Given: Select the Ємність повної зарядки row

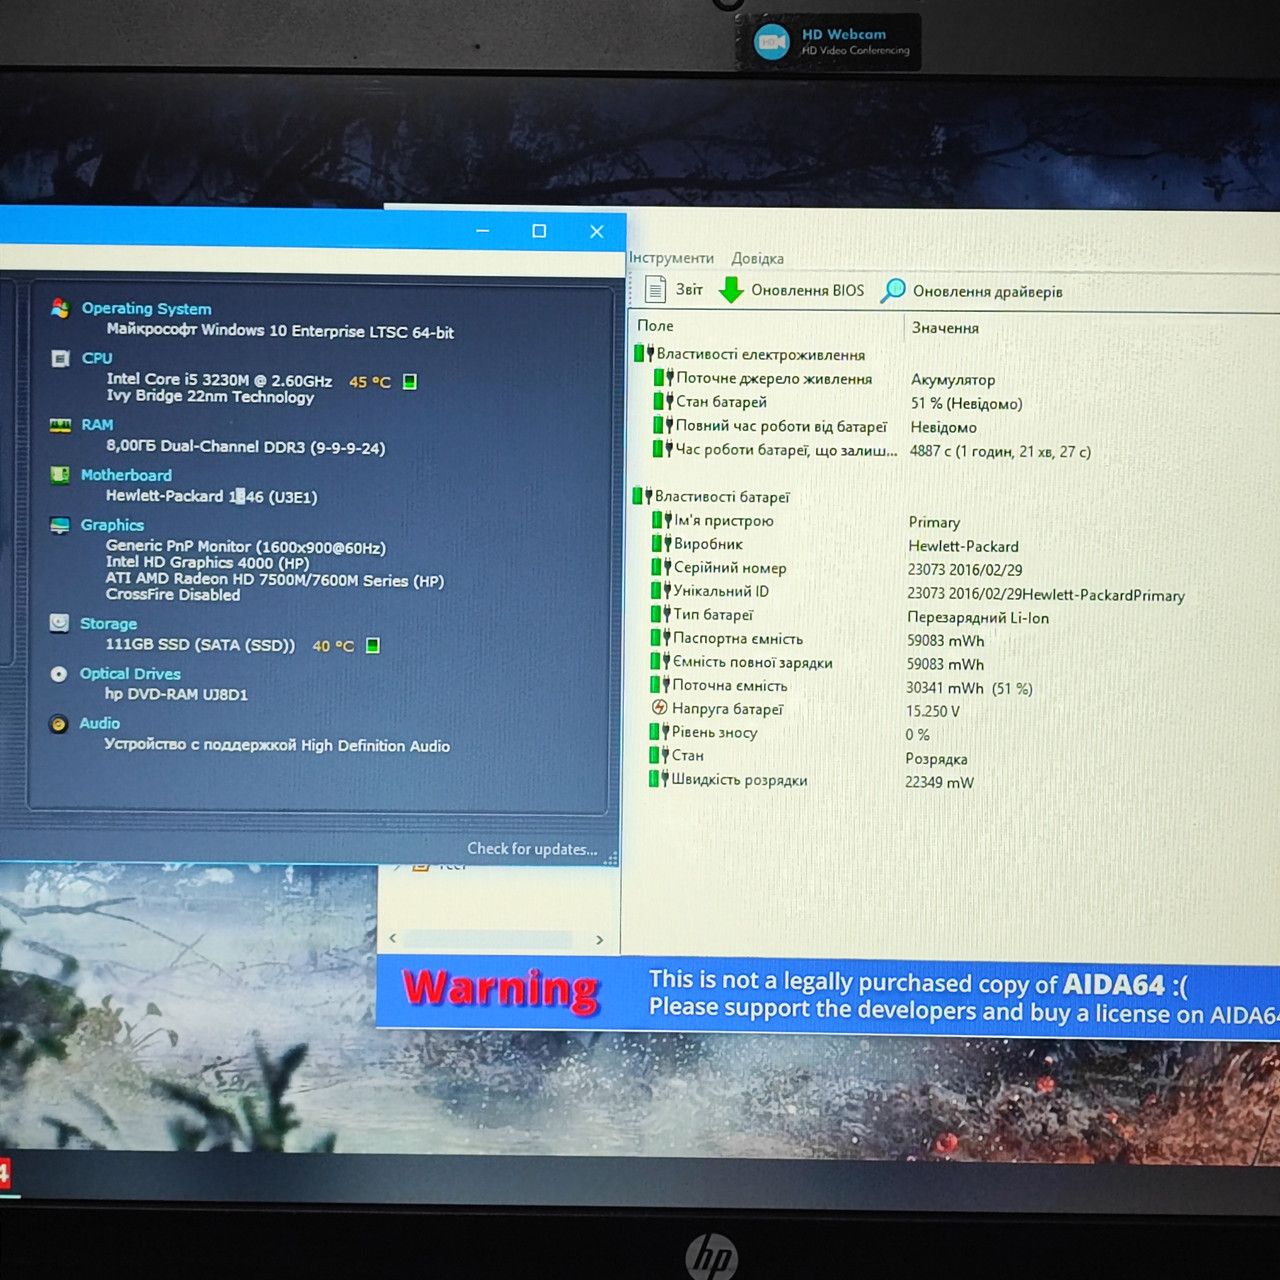Looking at the screenshot, I should tap(742, 662).
